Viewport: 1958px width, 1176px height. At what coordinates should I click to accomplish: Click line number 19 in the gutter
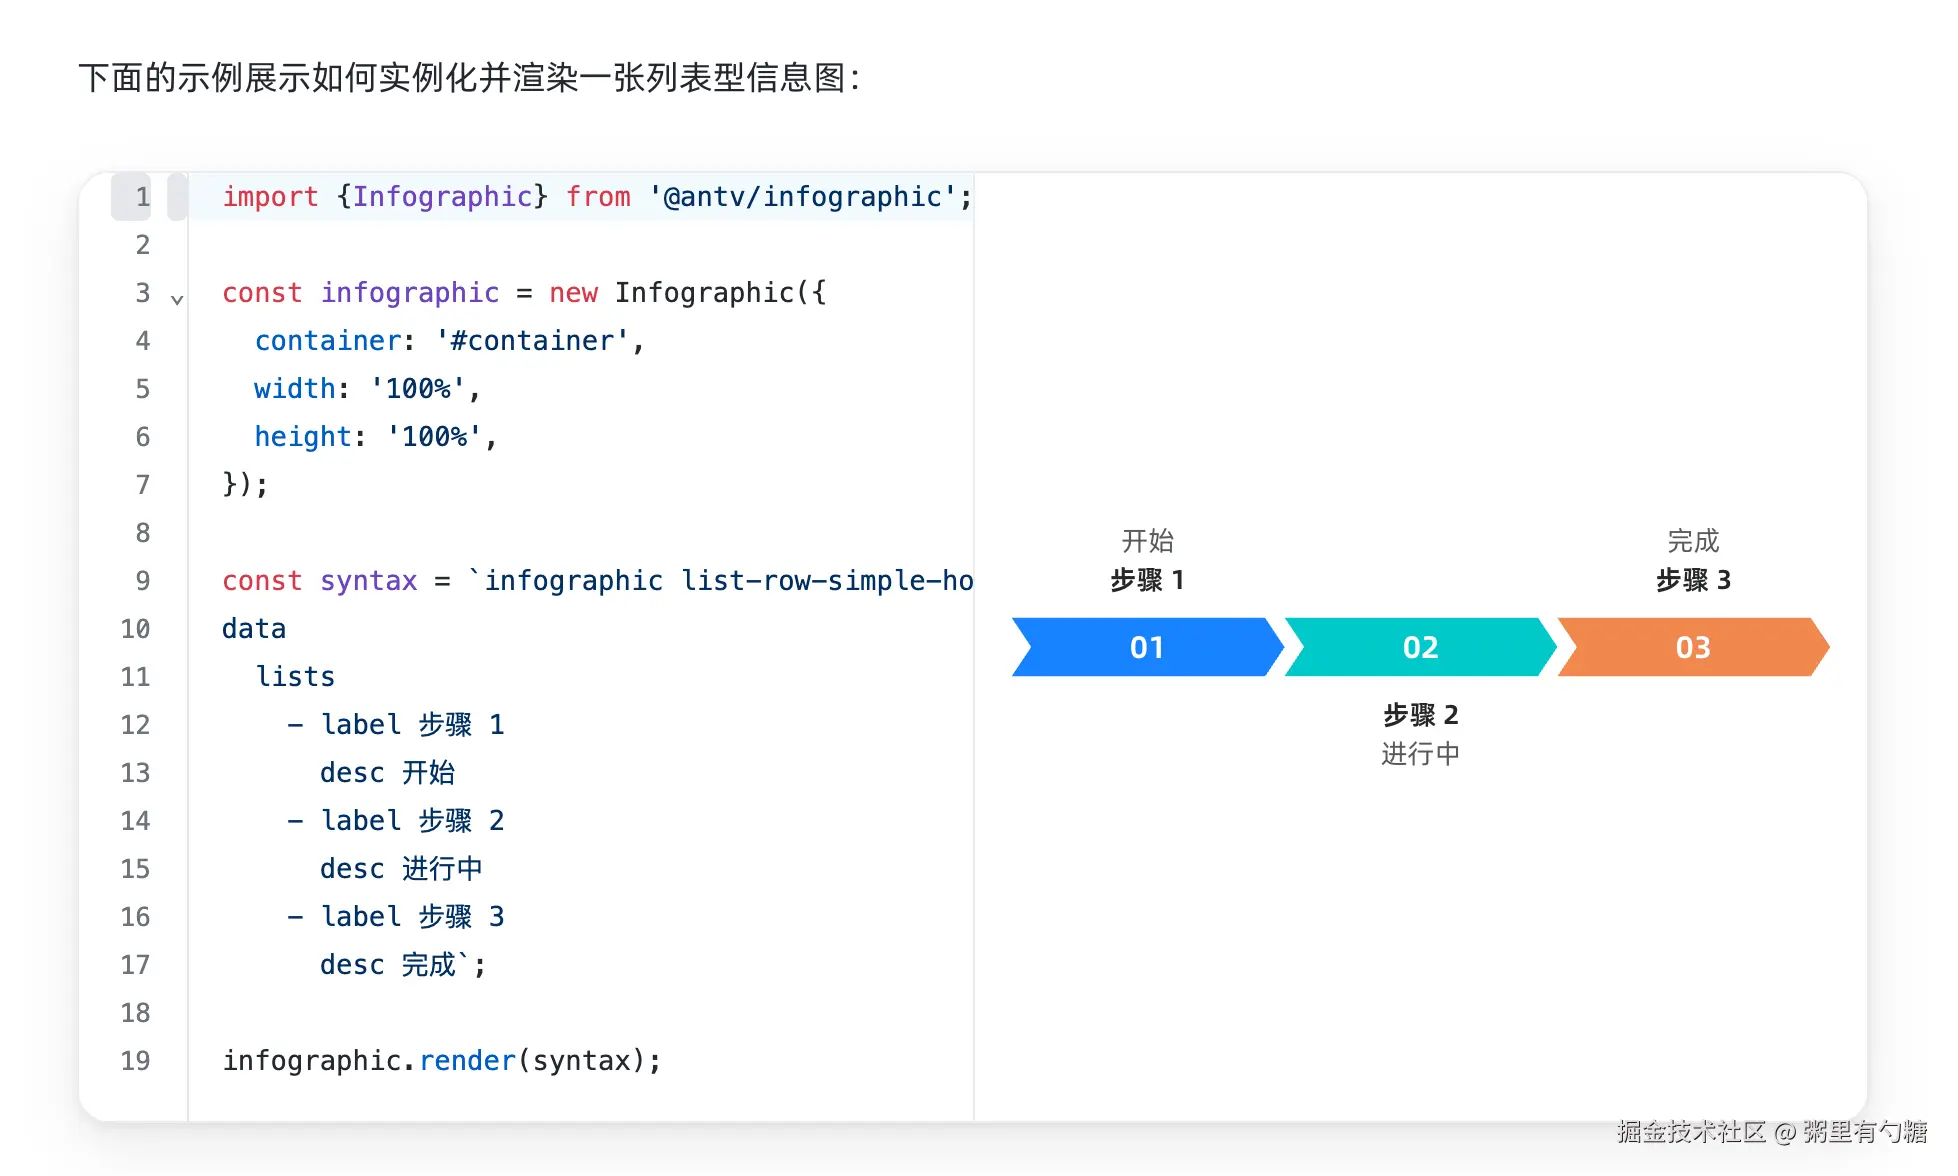tap(136, 1061)
